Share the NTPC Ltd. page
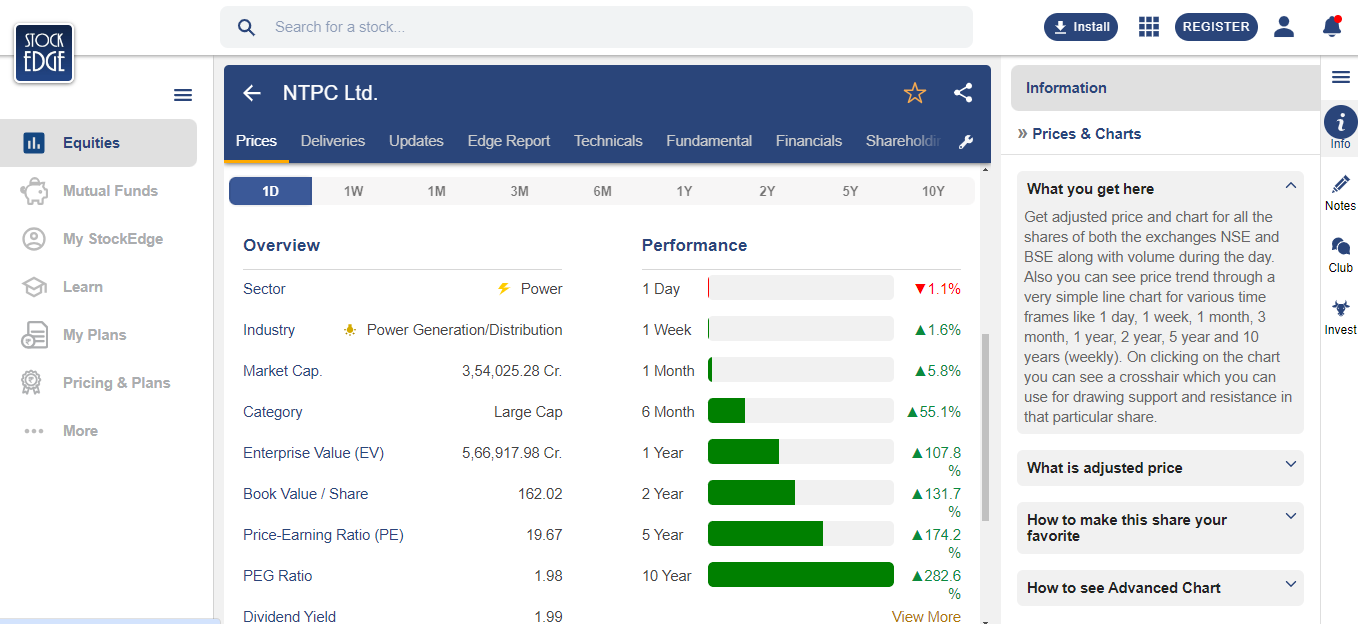The height and width of the screenshot is (624, 1358). click(963, 93)
